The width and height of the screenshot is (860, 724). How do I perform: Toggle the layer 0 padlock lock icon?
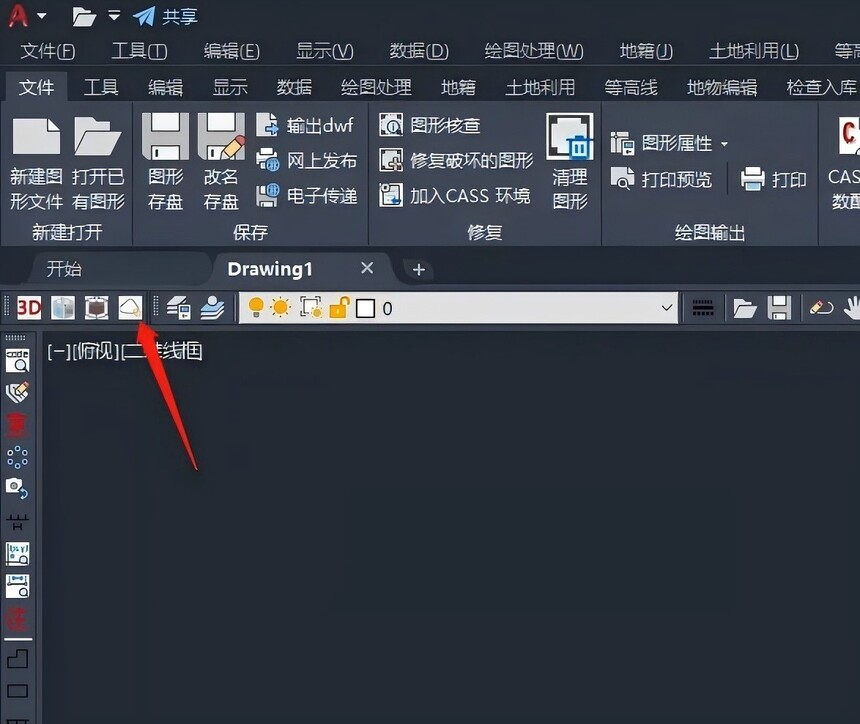tap(339, 308)
